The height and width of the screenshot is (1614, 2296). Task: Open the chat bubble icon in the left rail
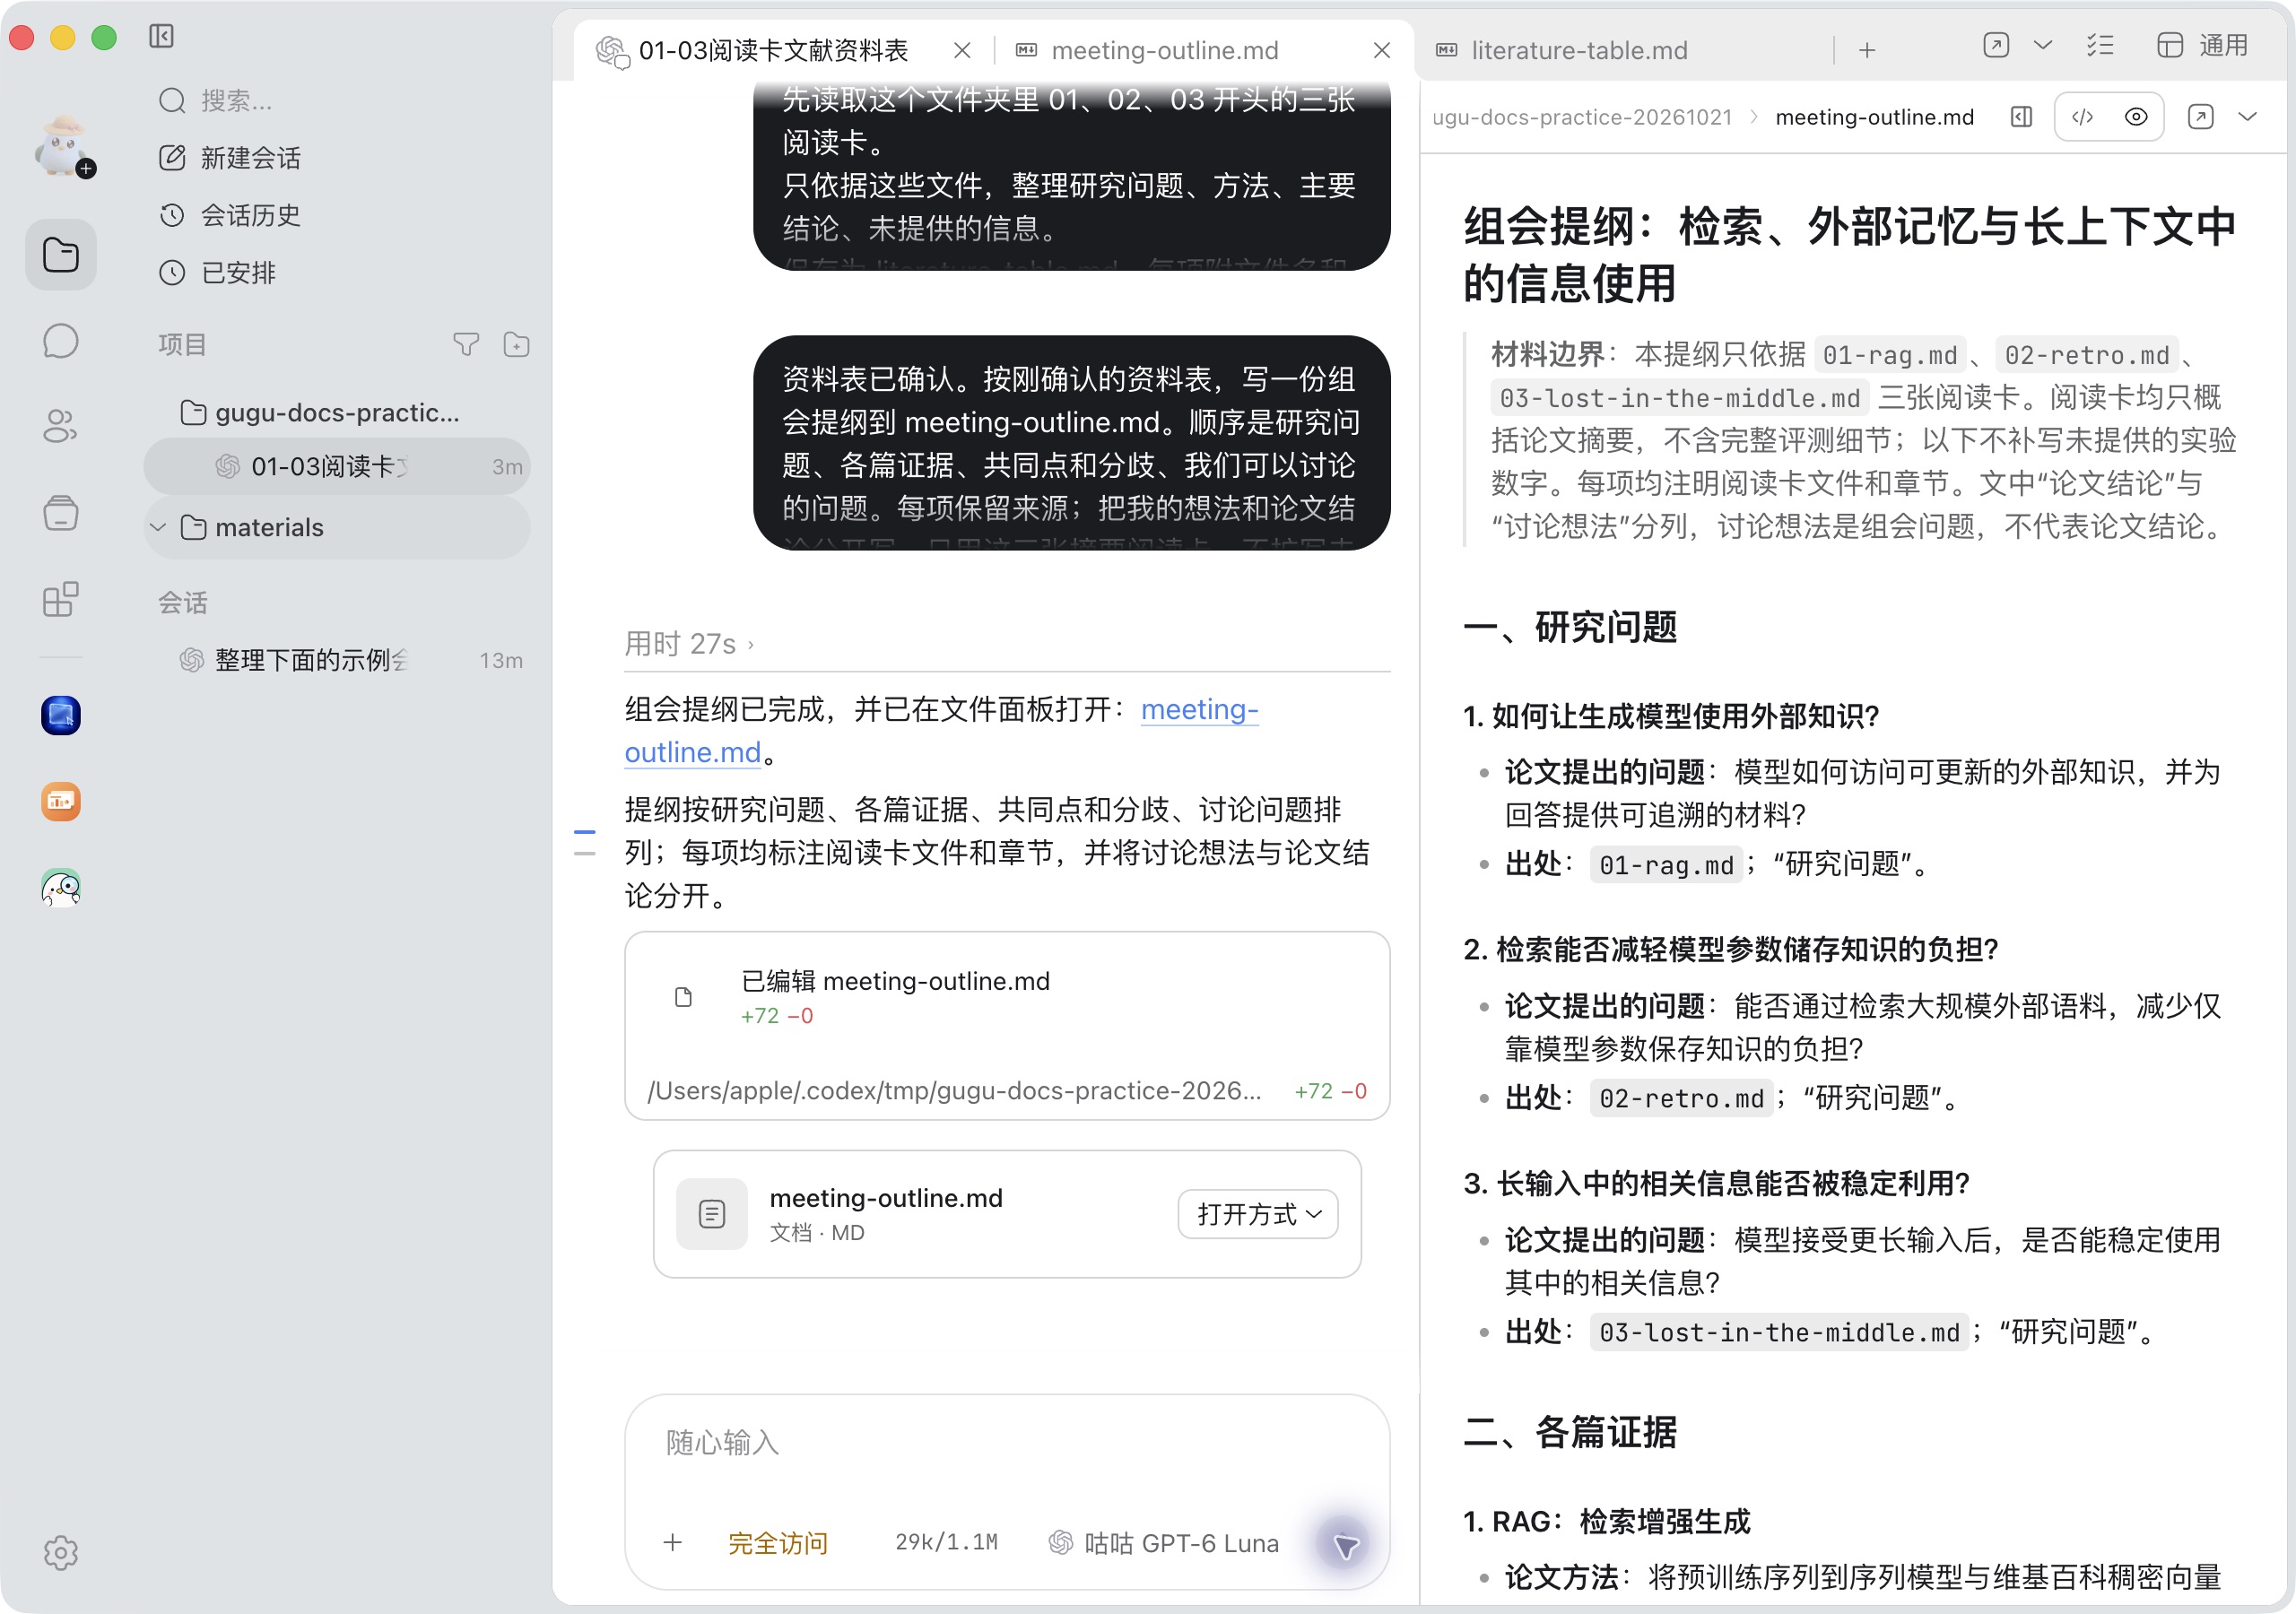pyautogui.click(x=61, y=341)
